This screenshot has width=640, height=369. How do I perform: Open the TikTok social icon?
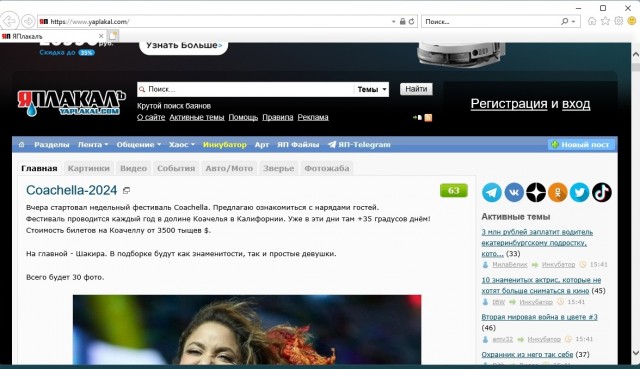(602, 192)
